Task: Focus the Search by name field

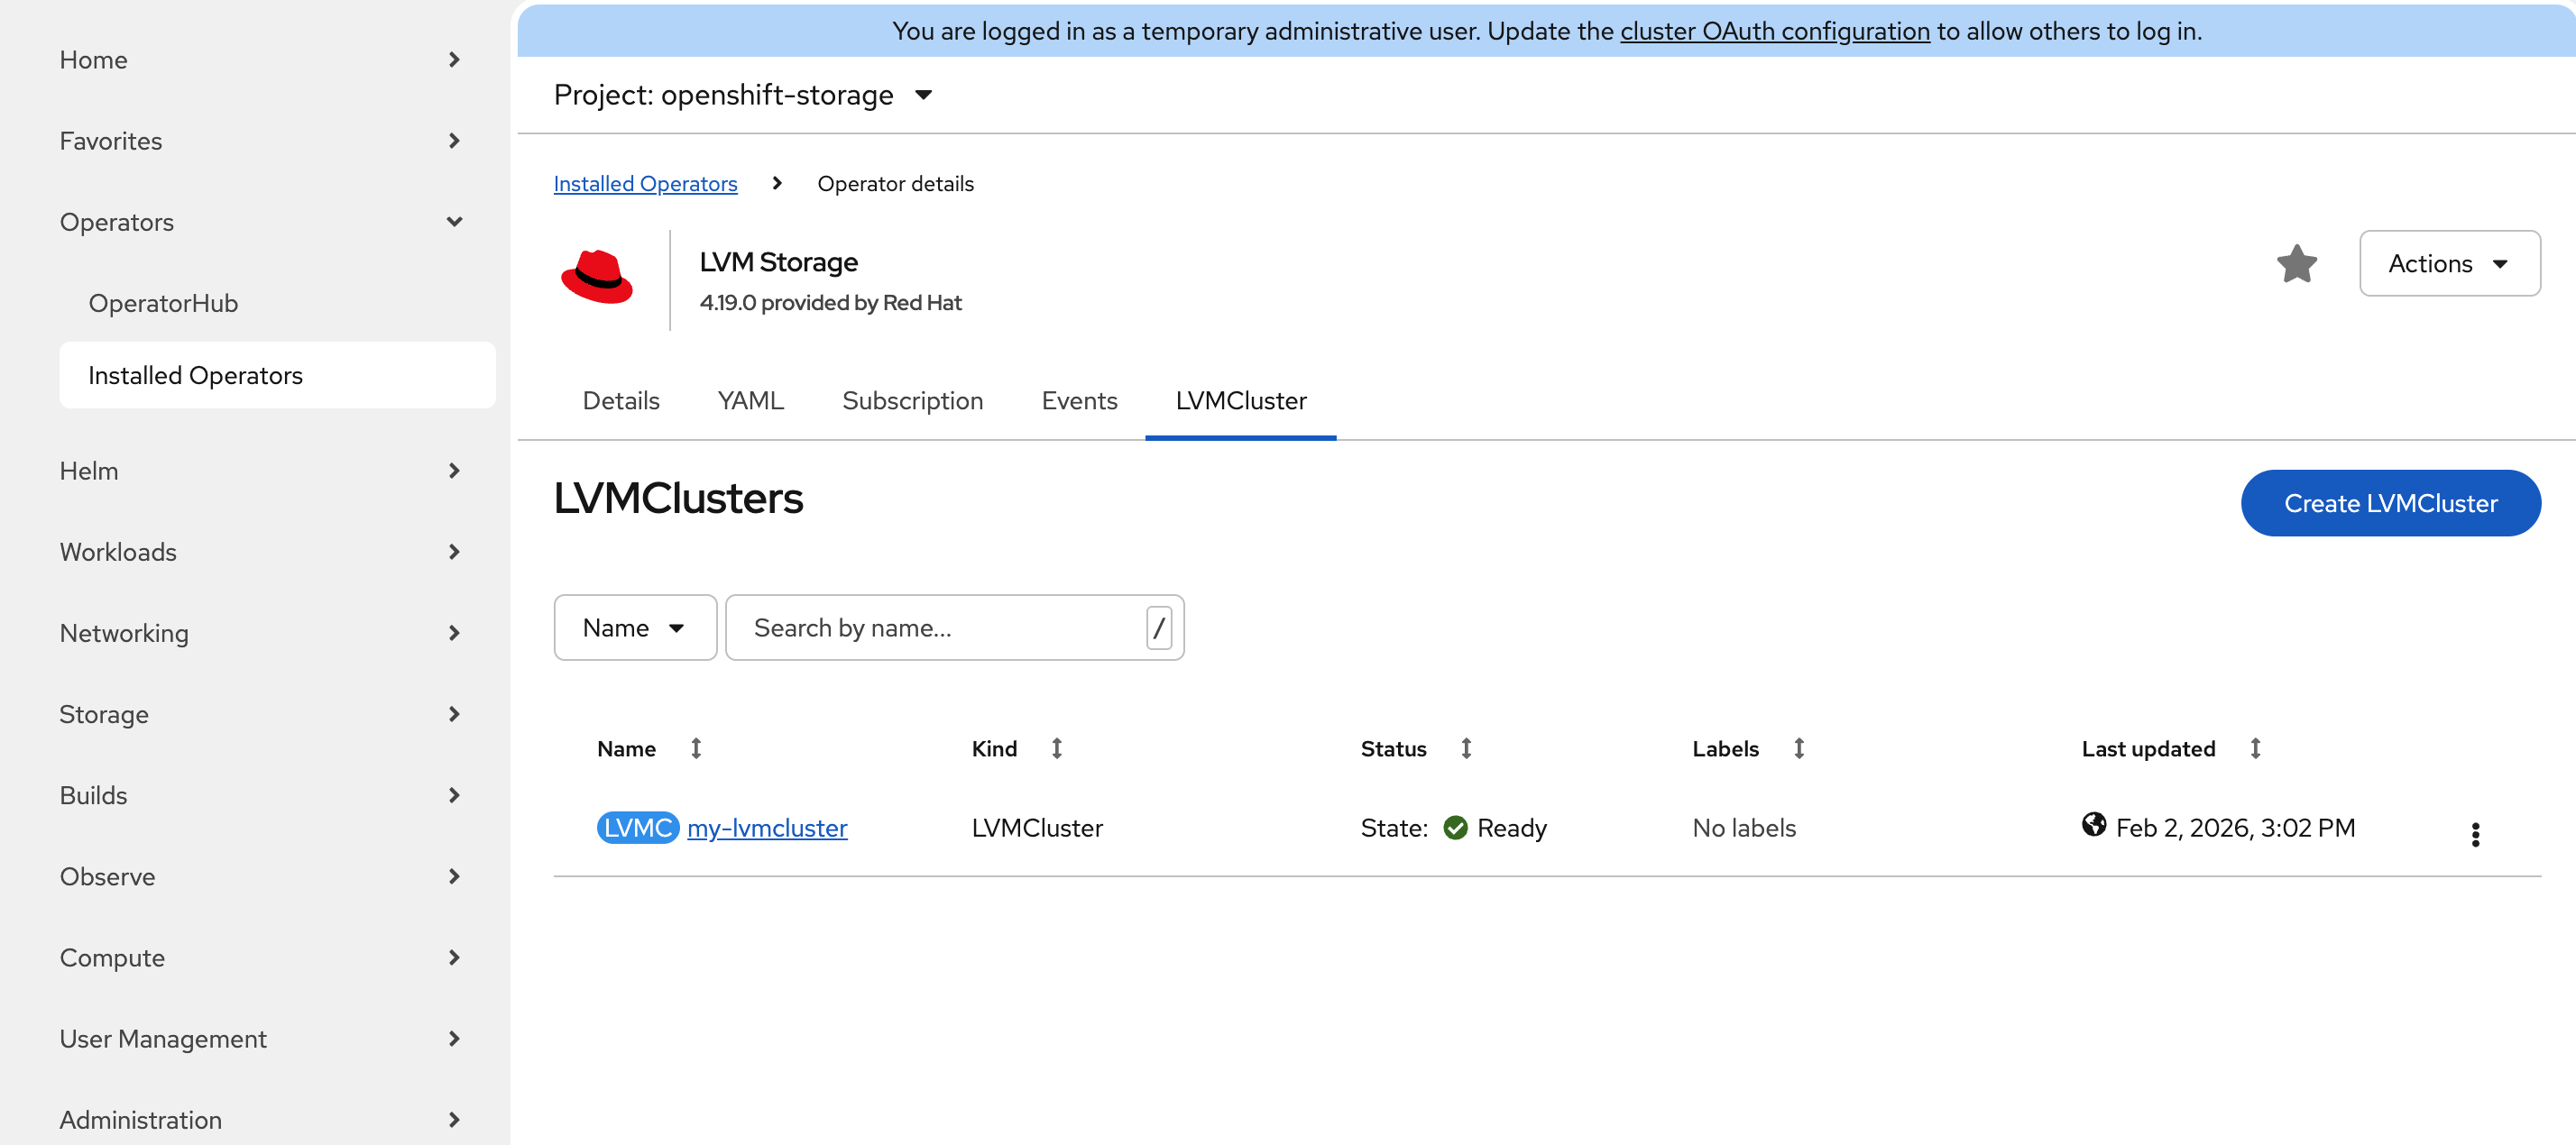Action: pos(954,628)
